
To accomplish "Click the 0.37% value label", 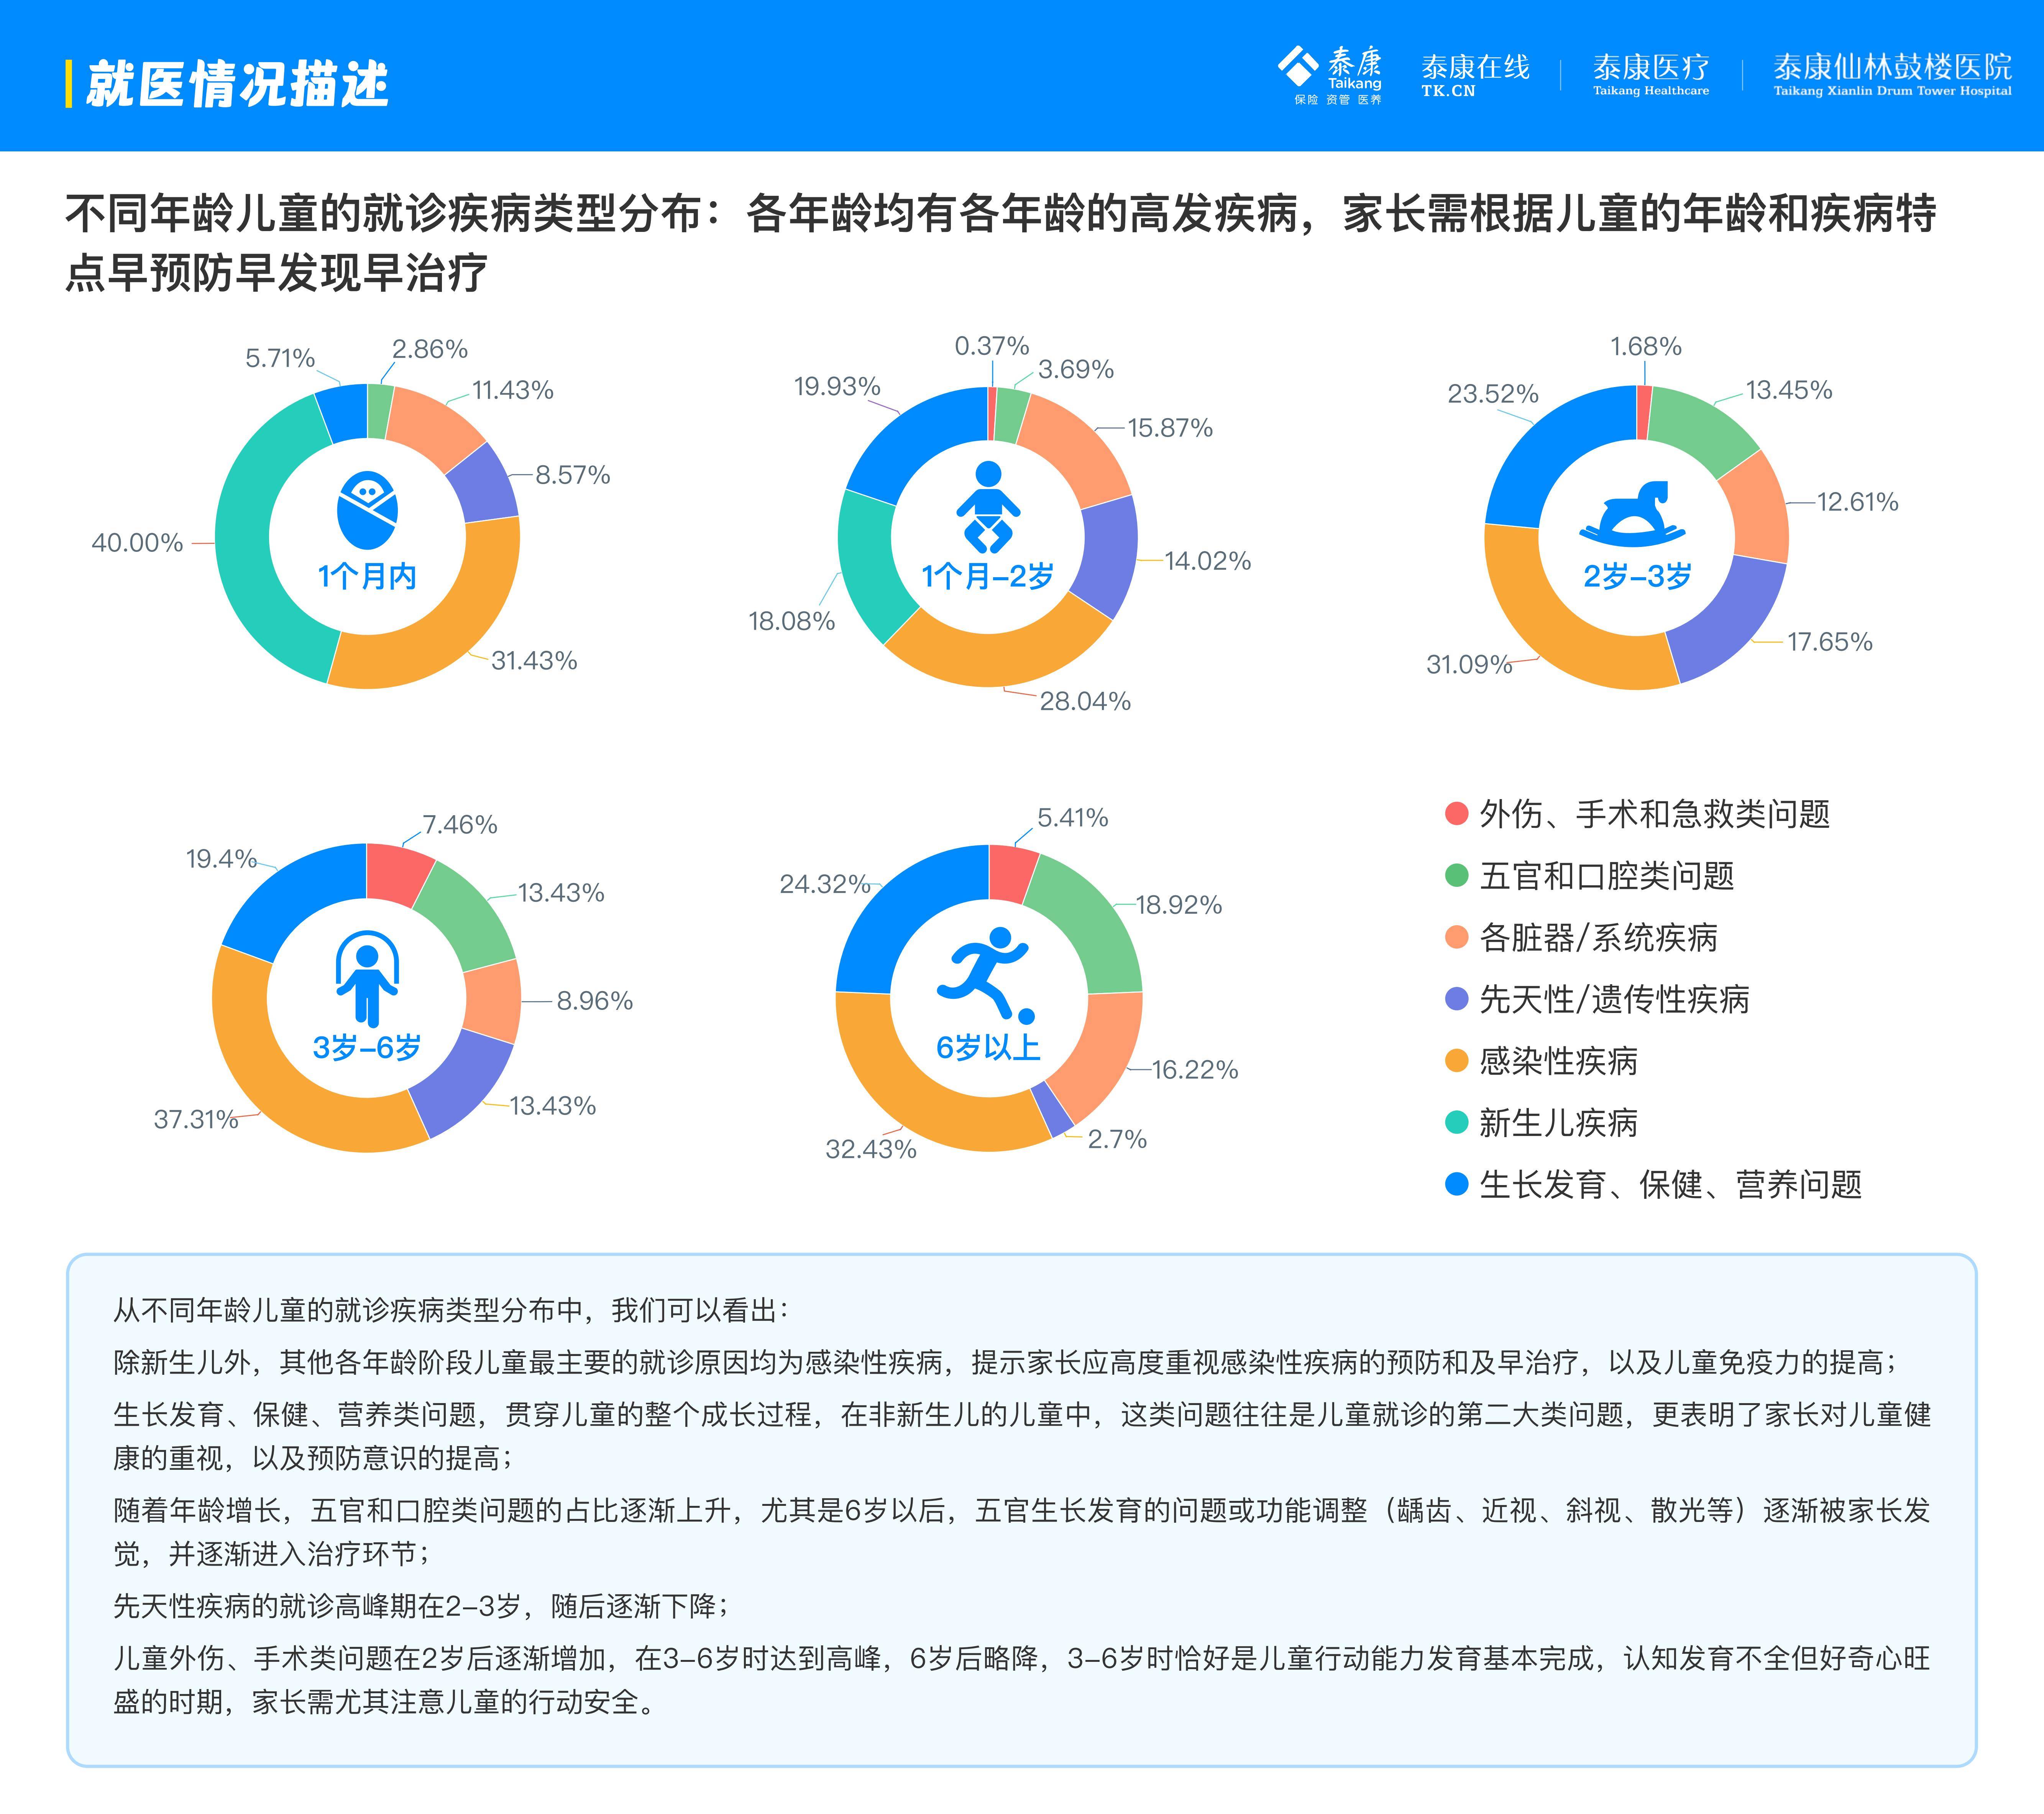I will pos(991,346).
